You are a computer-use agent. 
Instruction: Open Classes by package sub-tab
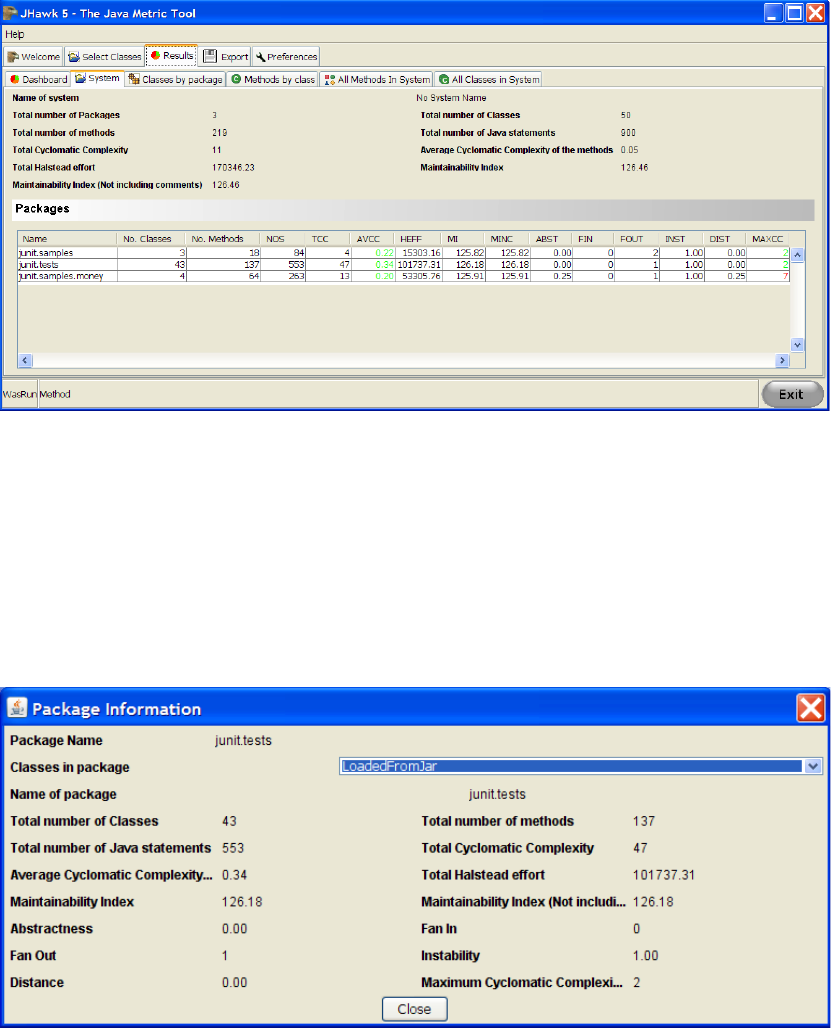click(x=176, y=79)
